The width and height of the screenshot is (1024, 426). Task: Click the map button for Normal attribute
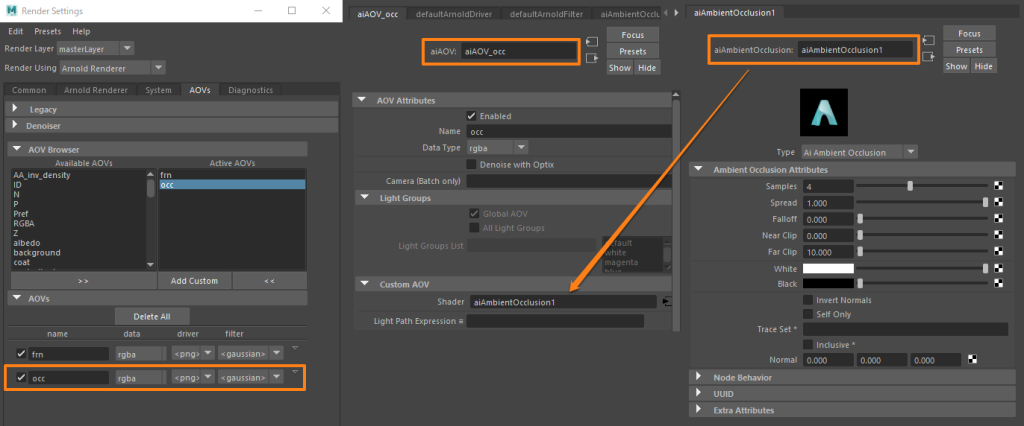pos(972,359)
